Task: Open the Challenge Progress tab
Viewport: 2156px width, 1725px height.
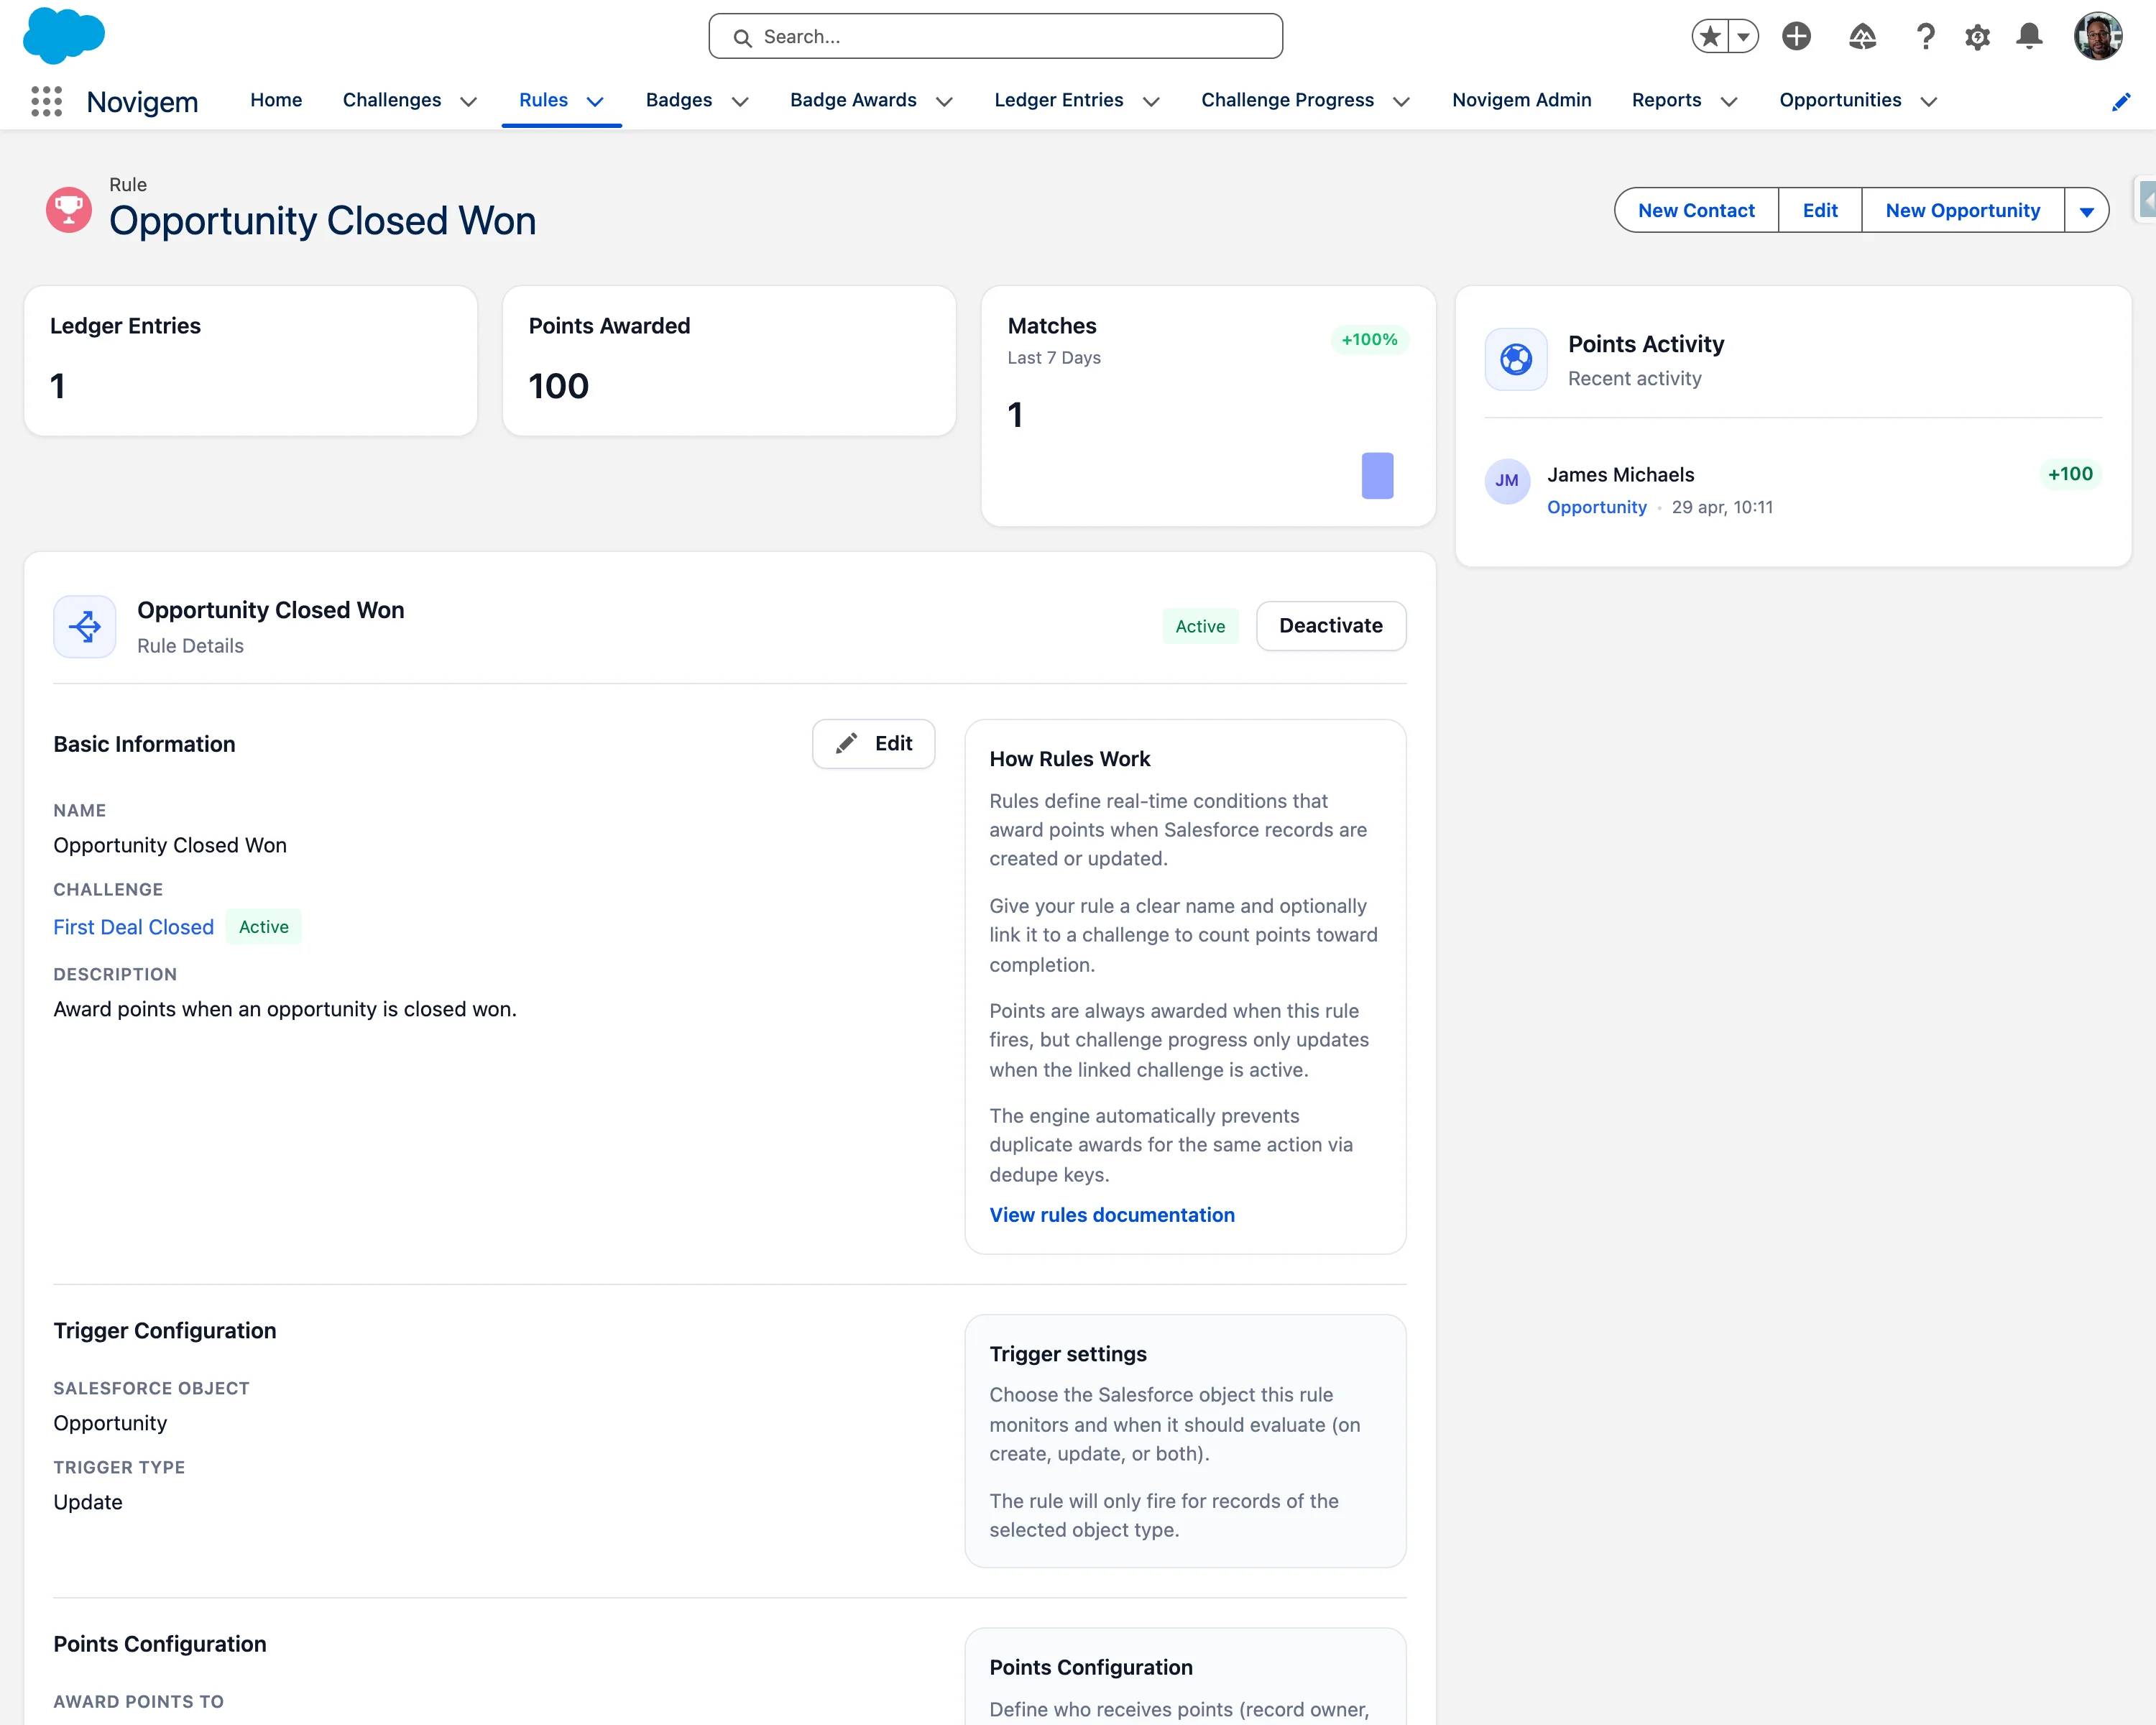Action: tap(1288, 100)
